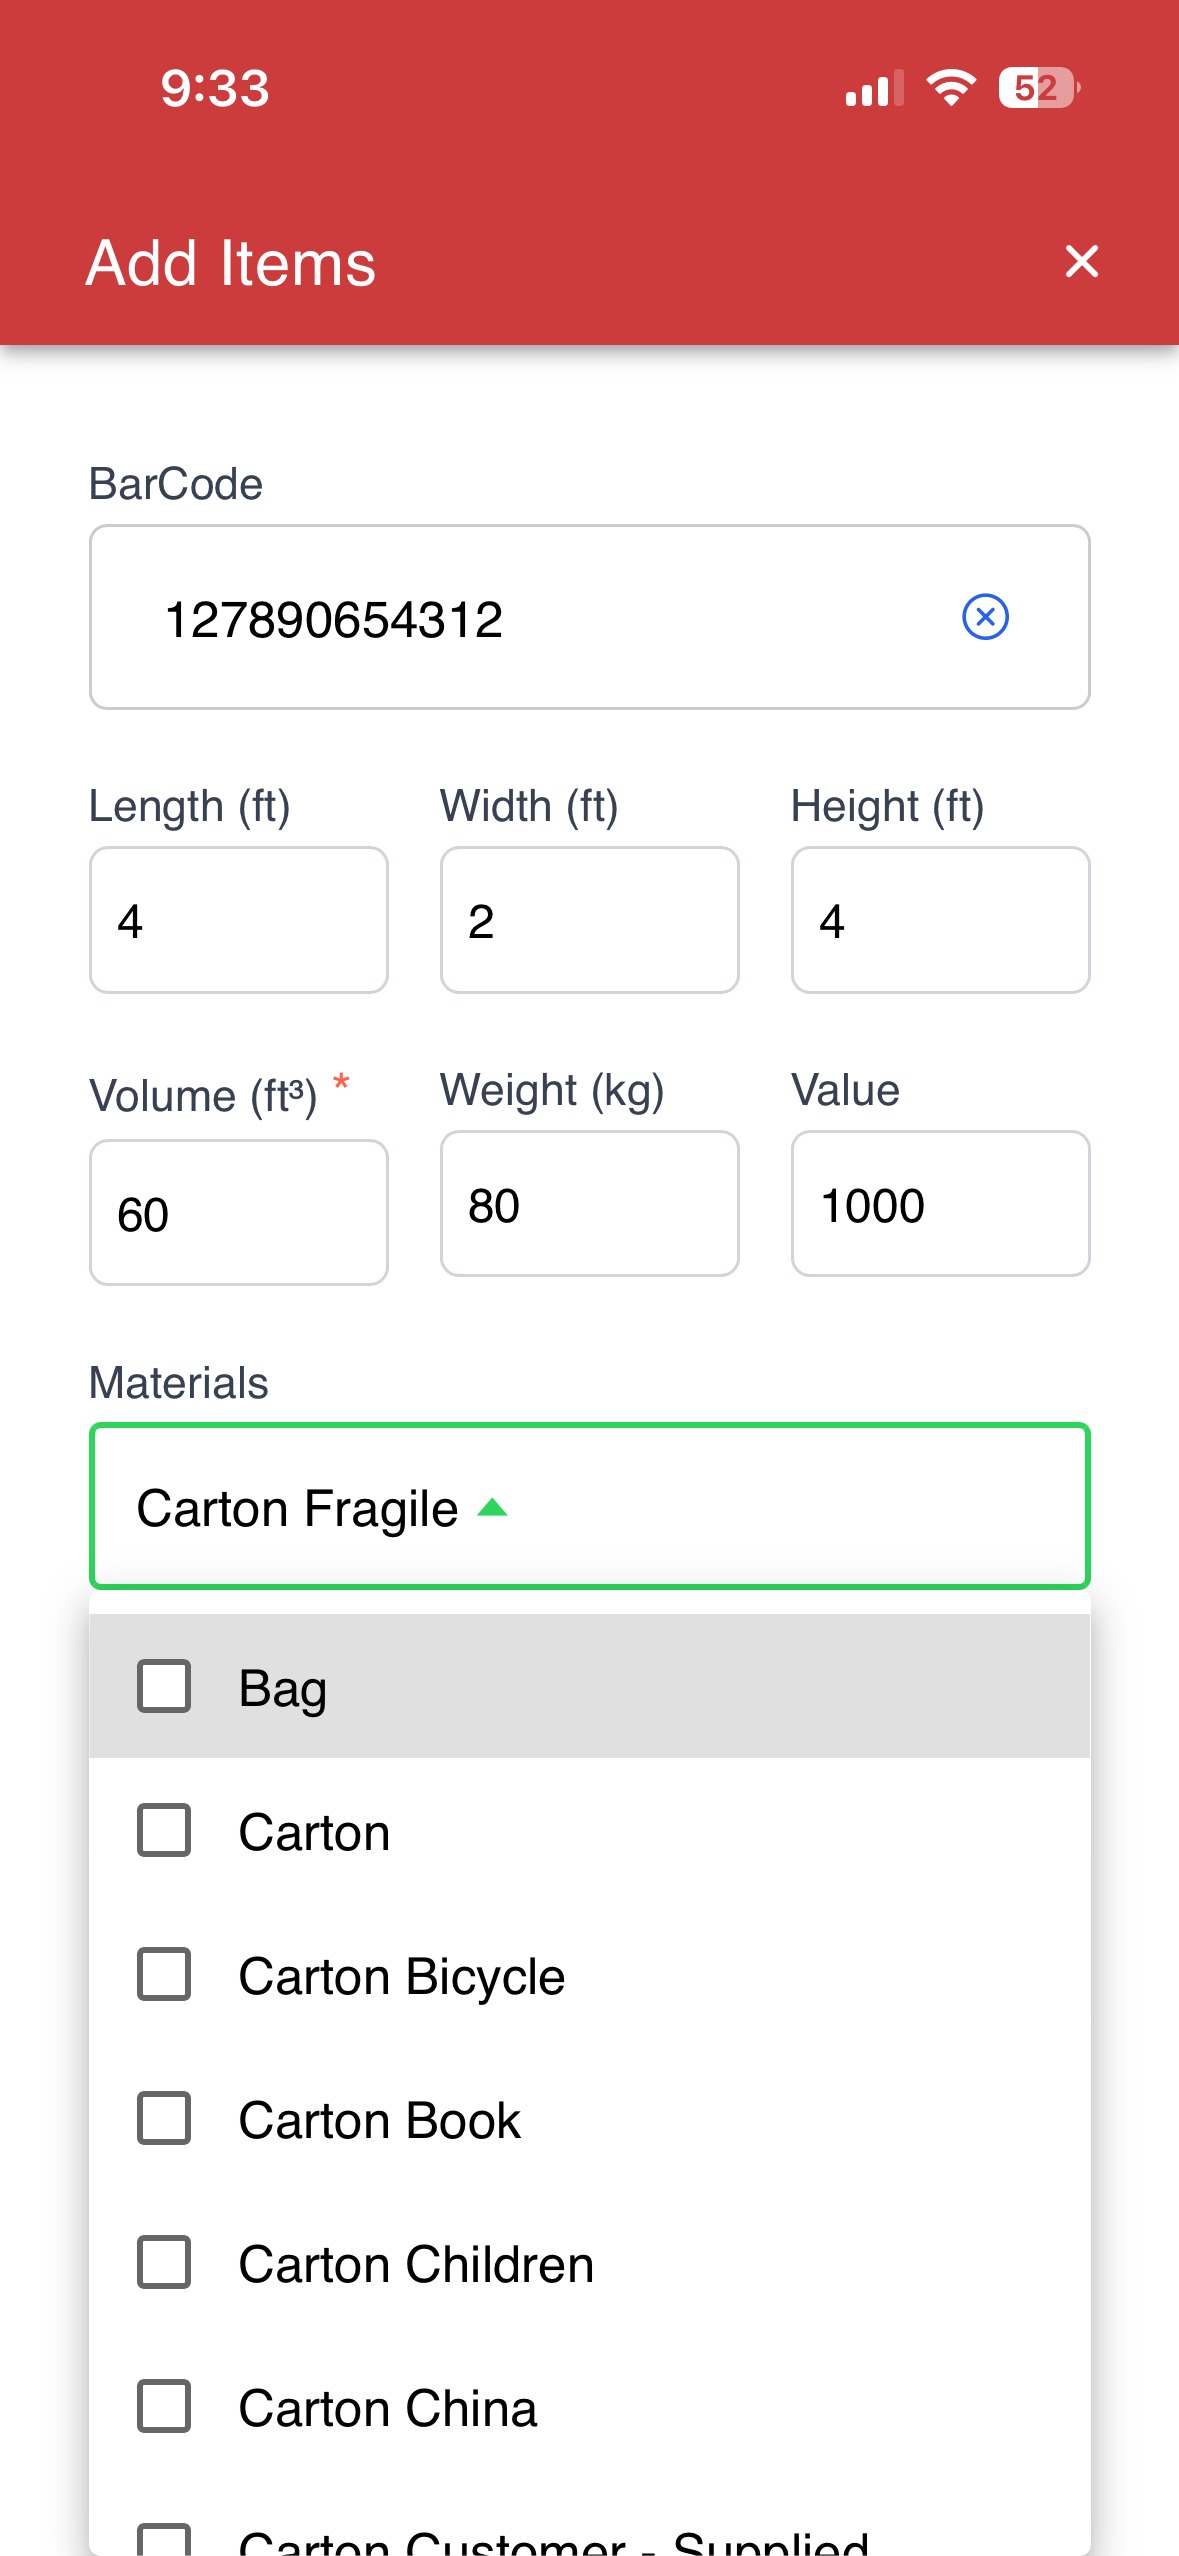Open the Materials Carton Fragile dropdown

[590, 1506]
